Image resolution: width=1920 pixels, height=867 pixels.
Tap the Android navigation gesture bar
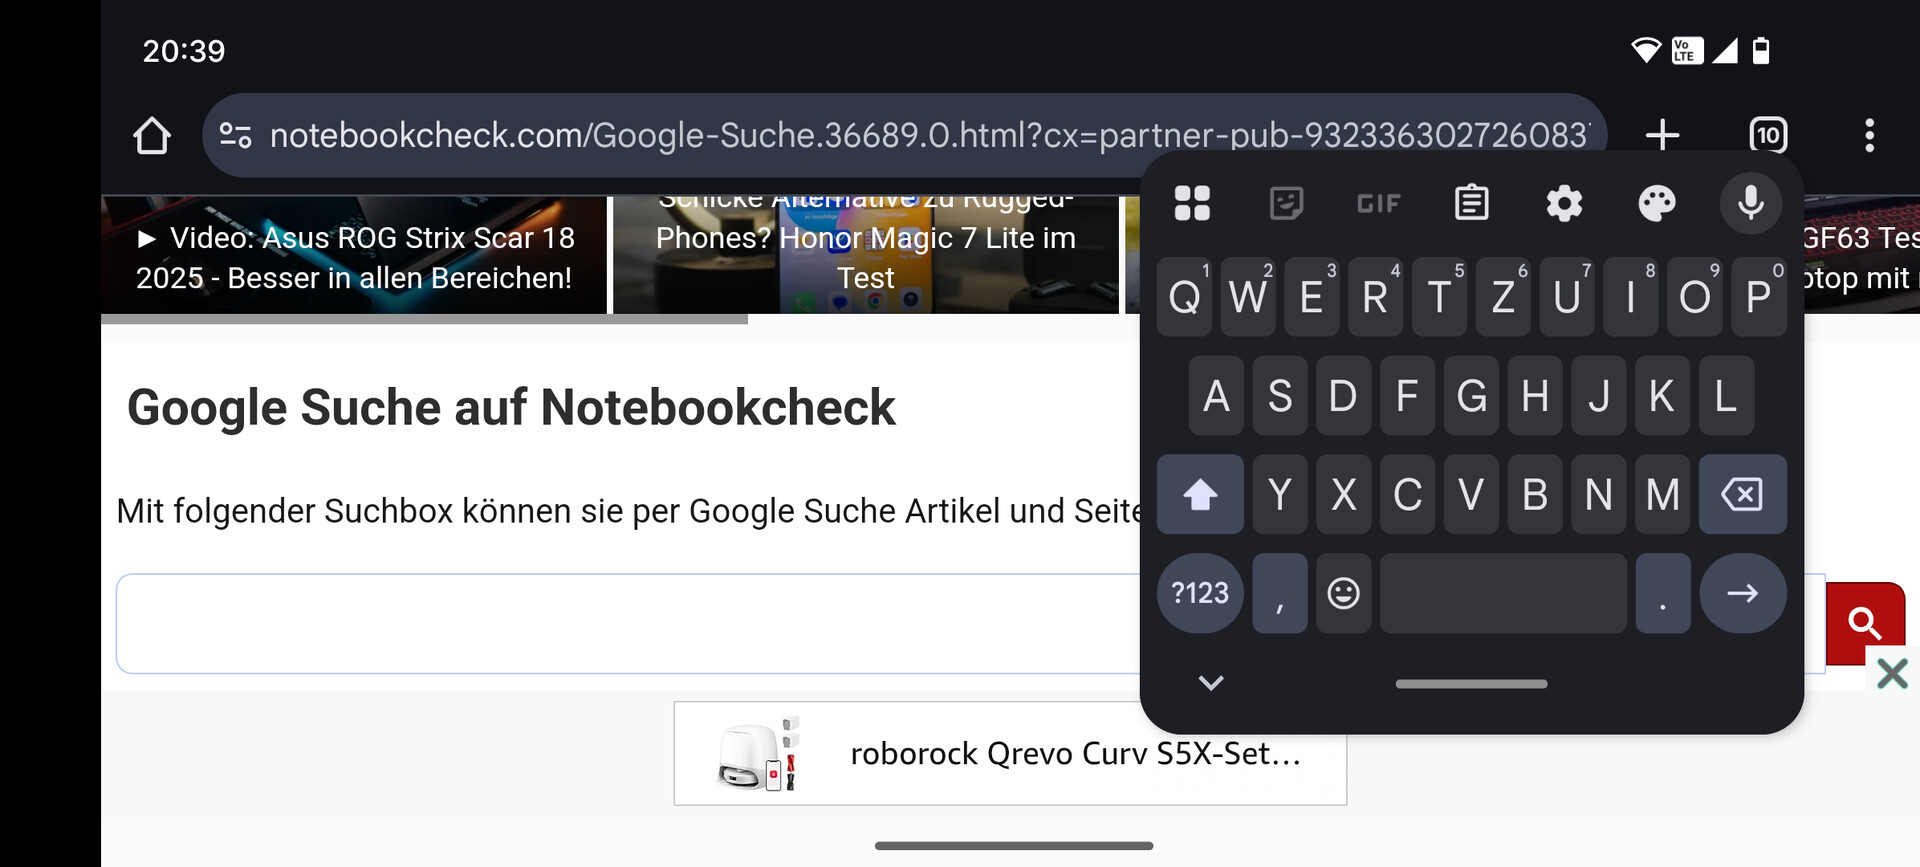tap(1014, 846)
